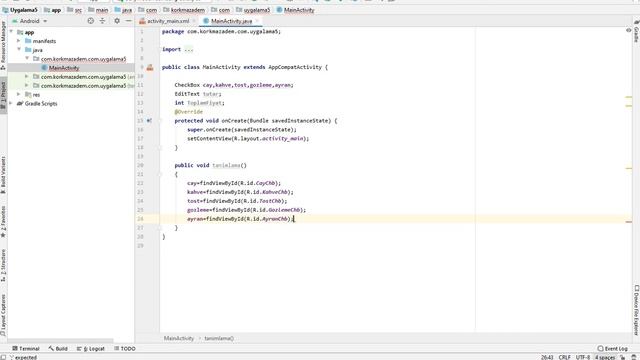This screenshot has width=640, height=360.
Task: Click the 4 spaces indent indicator
Action: (604, 357)
